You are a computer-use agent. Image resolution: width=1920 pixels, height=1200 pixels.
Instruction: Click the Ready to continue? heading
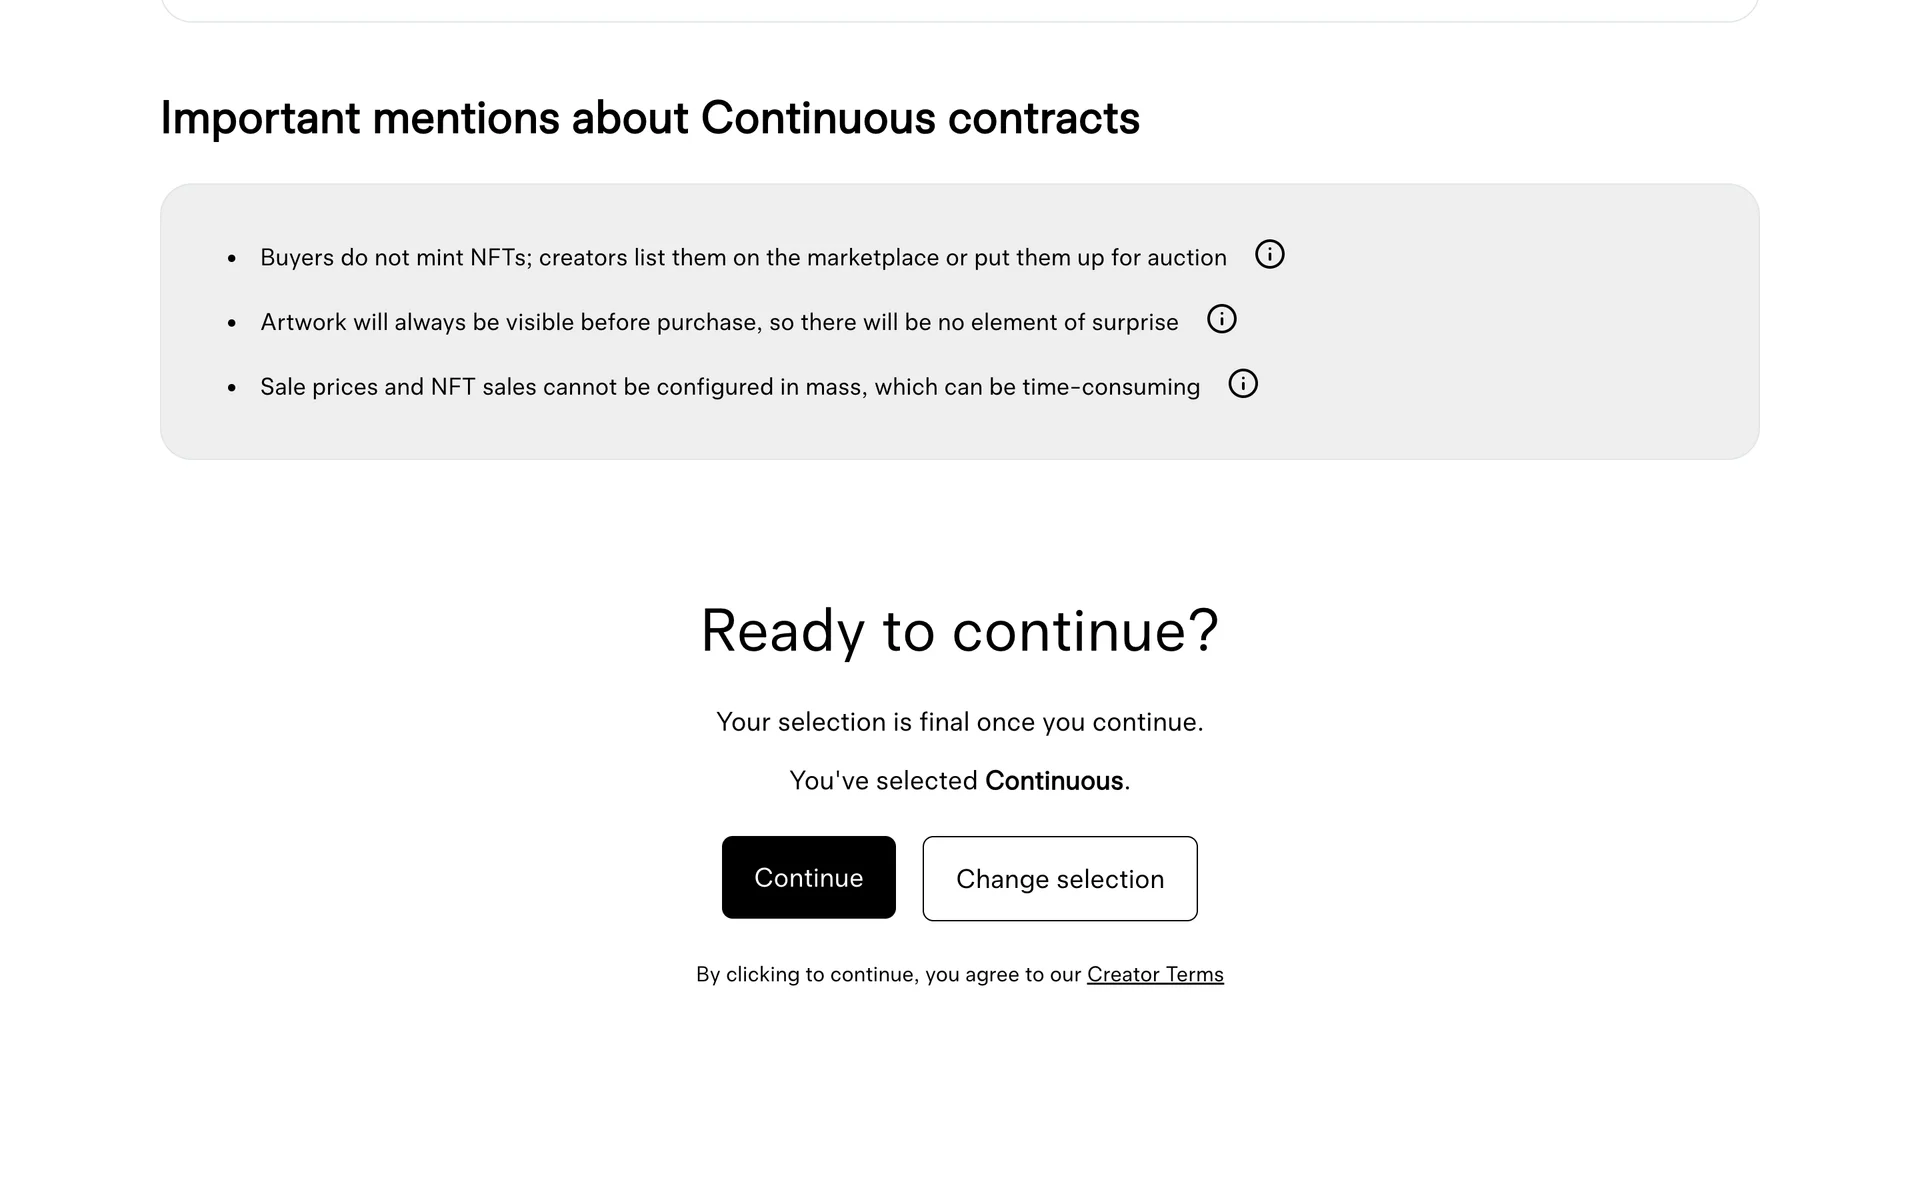click(x=959, y=631)
